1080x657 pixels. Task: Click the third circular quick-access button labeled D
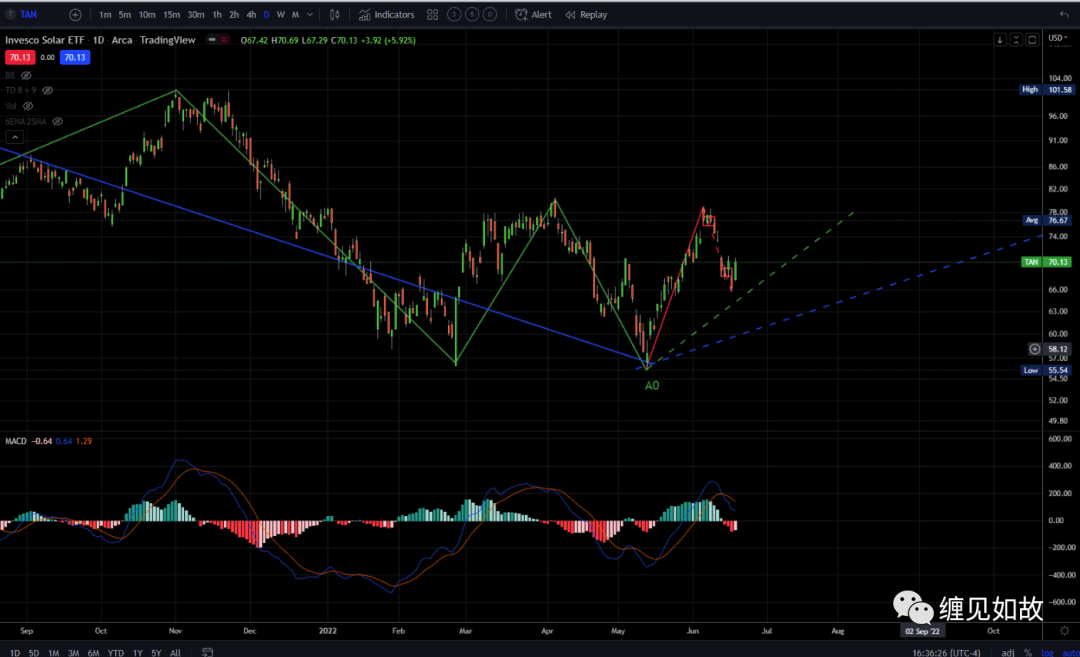[490, 14]
